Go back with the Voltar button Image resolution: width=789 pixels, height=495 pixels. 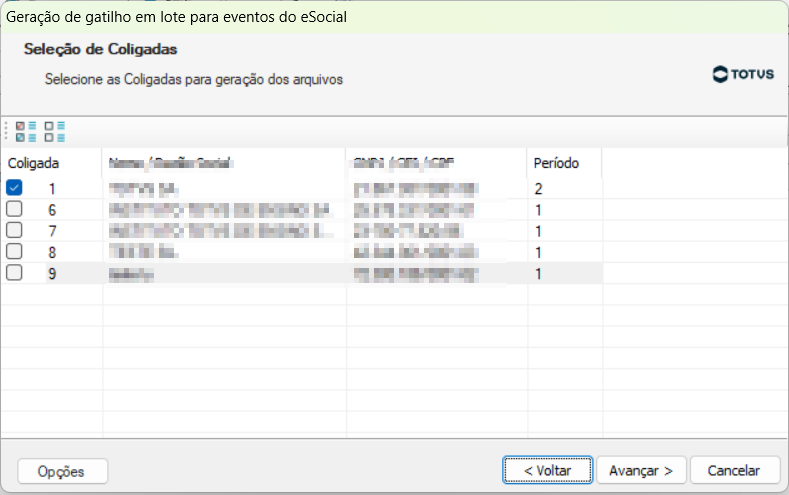click(547, 470)
